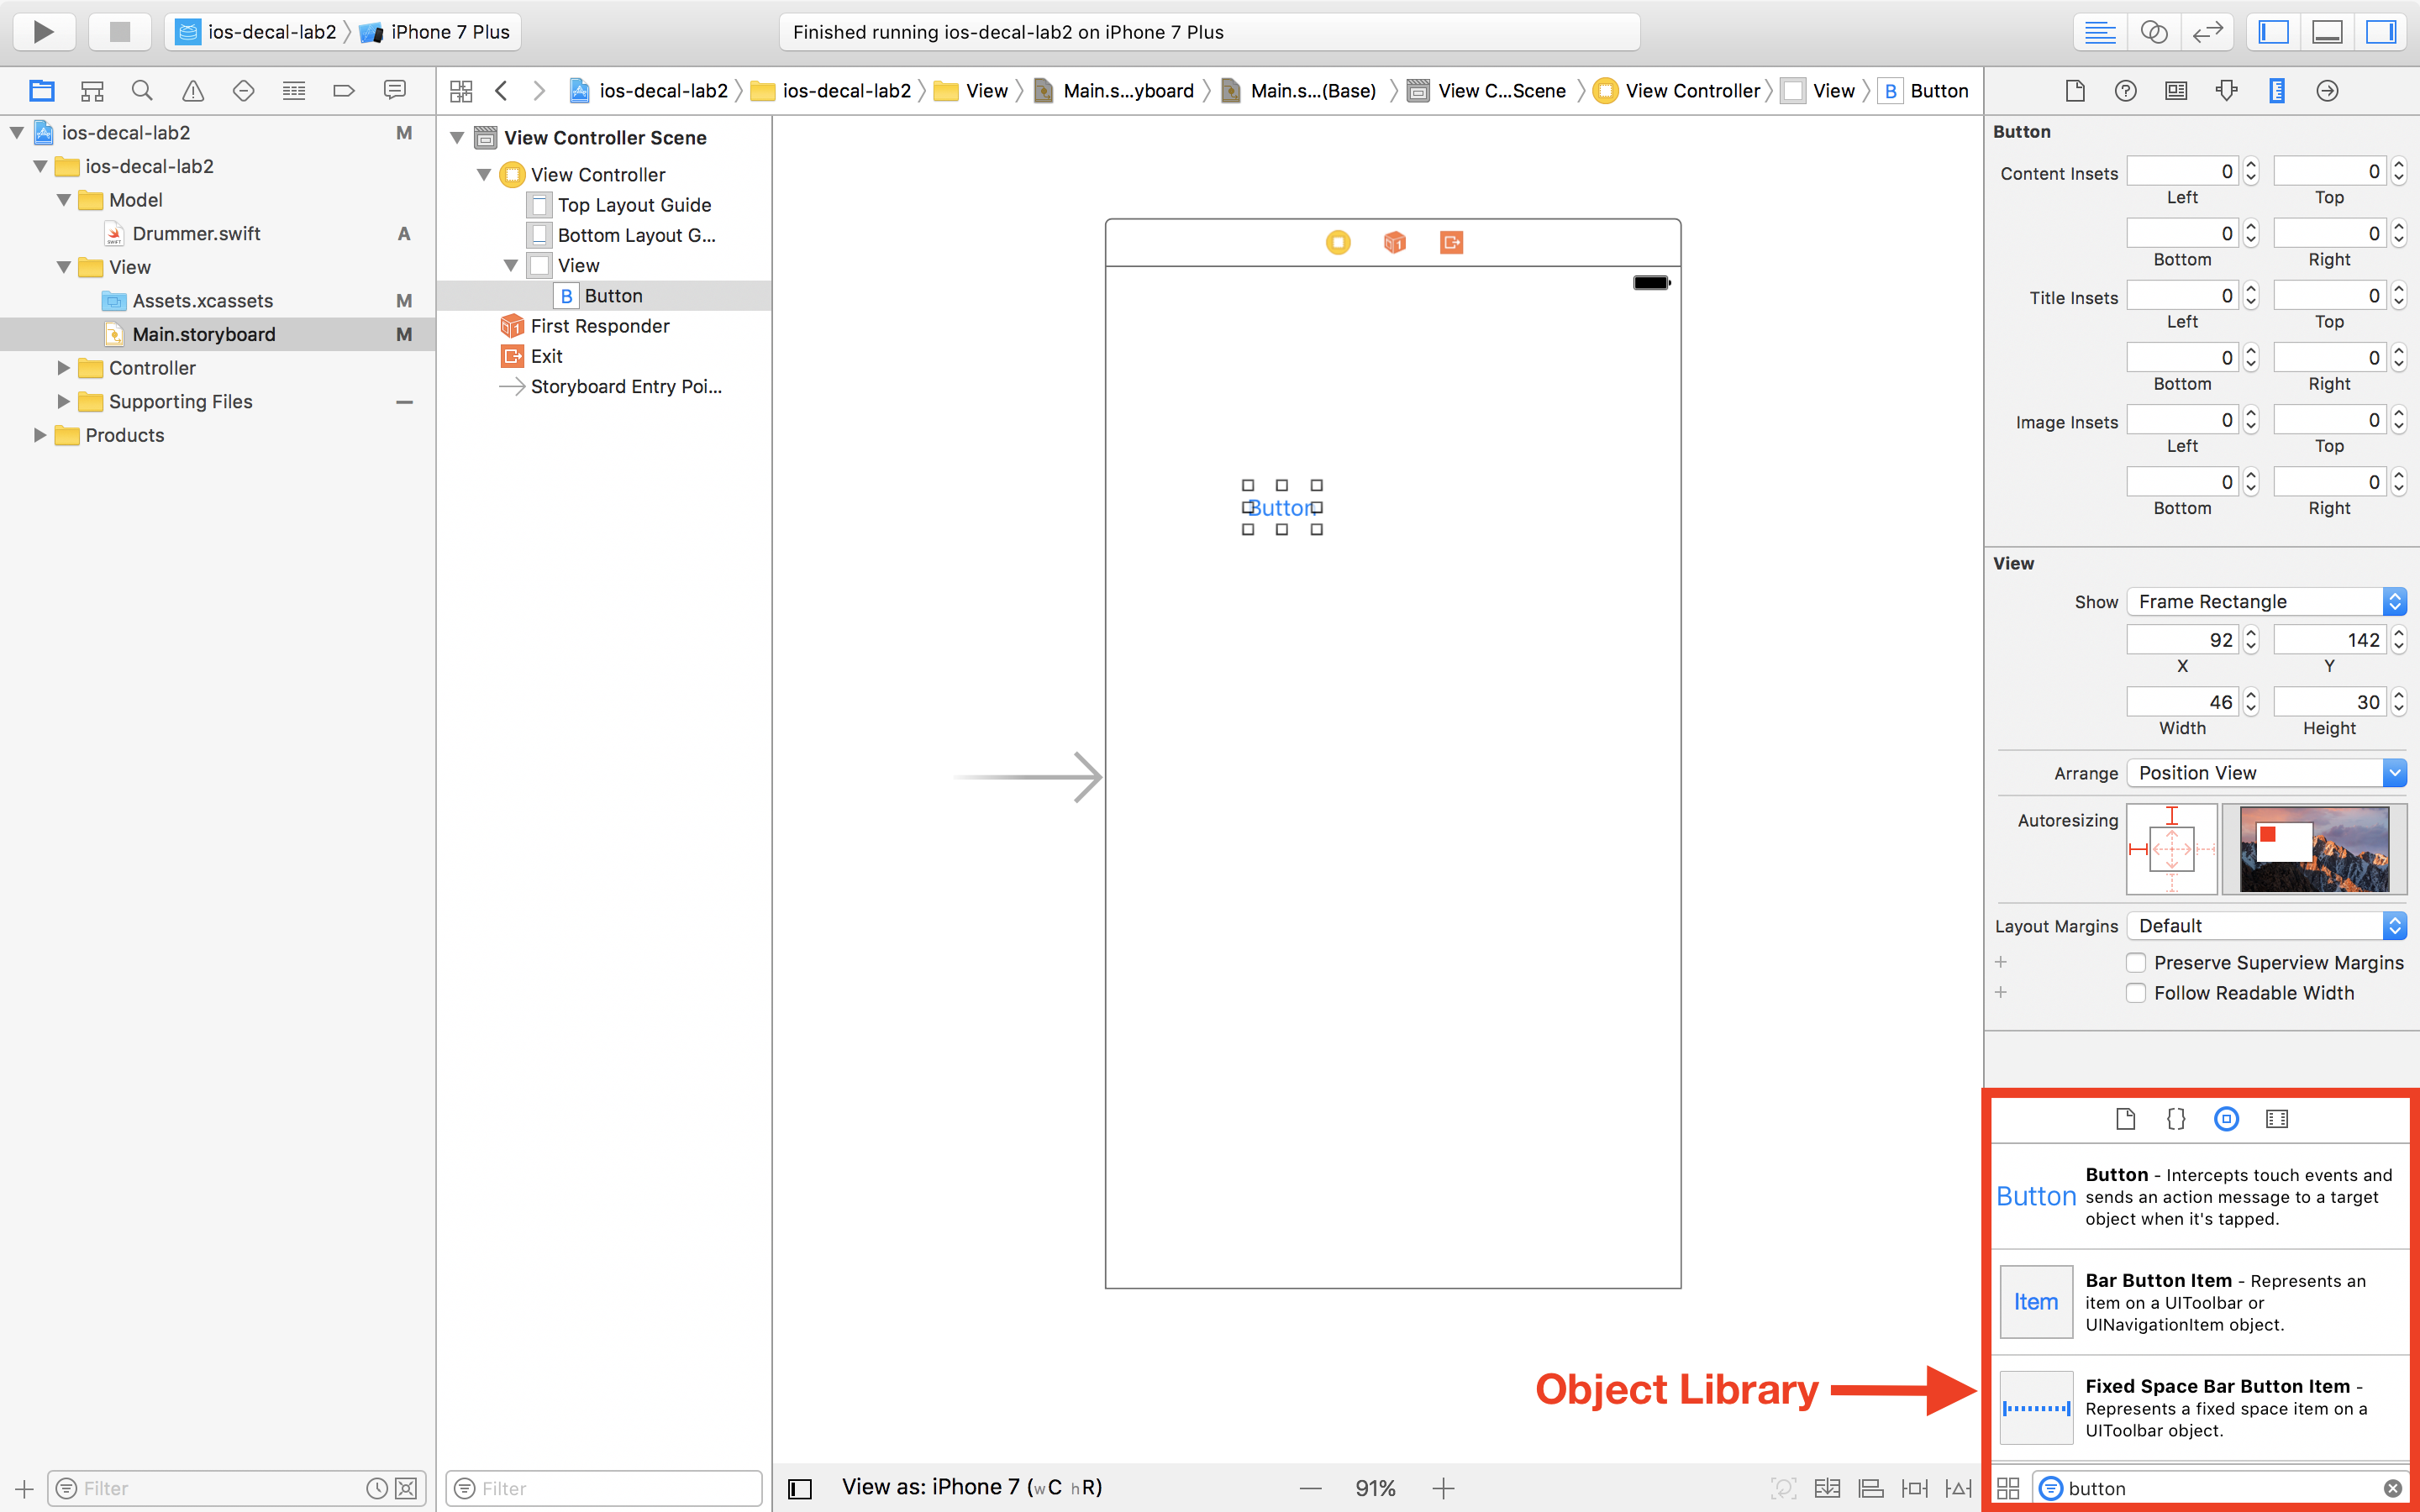
Task: Open the Add New Constraints menu
Action: click(1915, 1488)
